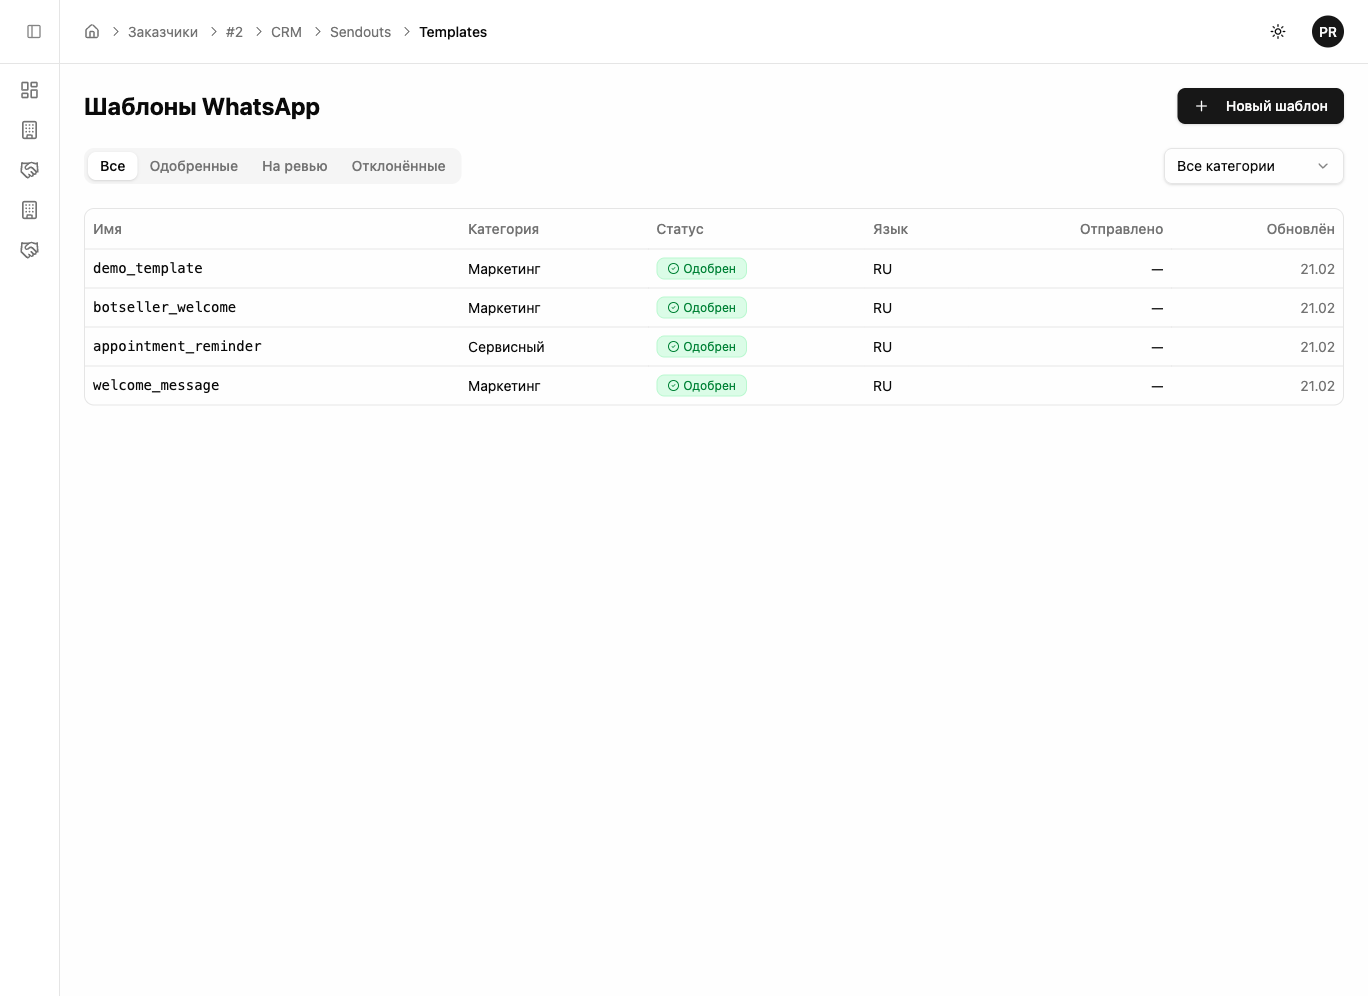The width and height of the screenshot is (1368, 996).
Task: Switch to the 'Одобренные' tab
Action: (193, 166)
